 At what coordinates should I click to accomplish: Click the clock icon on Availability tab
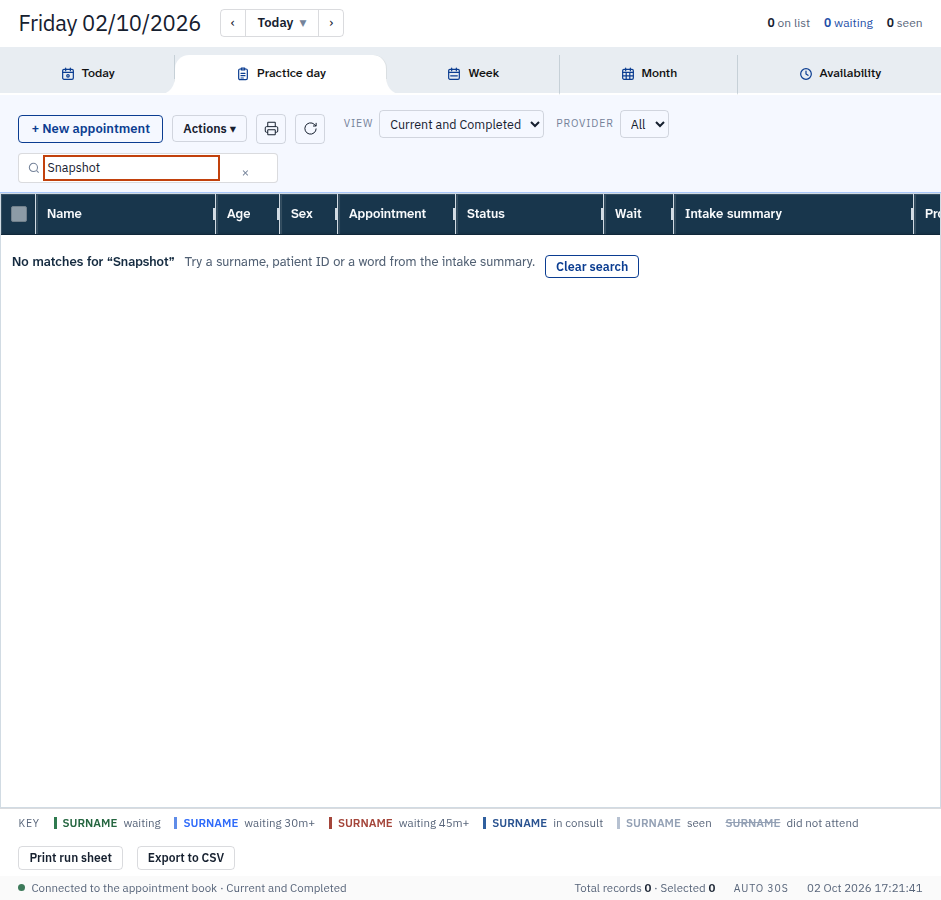tap(806, 74)
